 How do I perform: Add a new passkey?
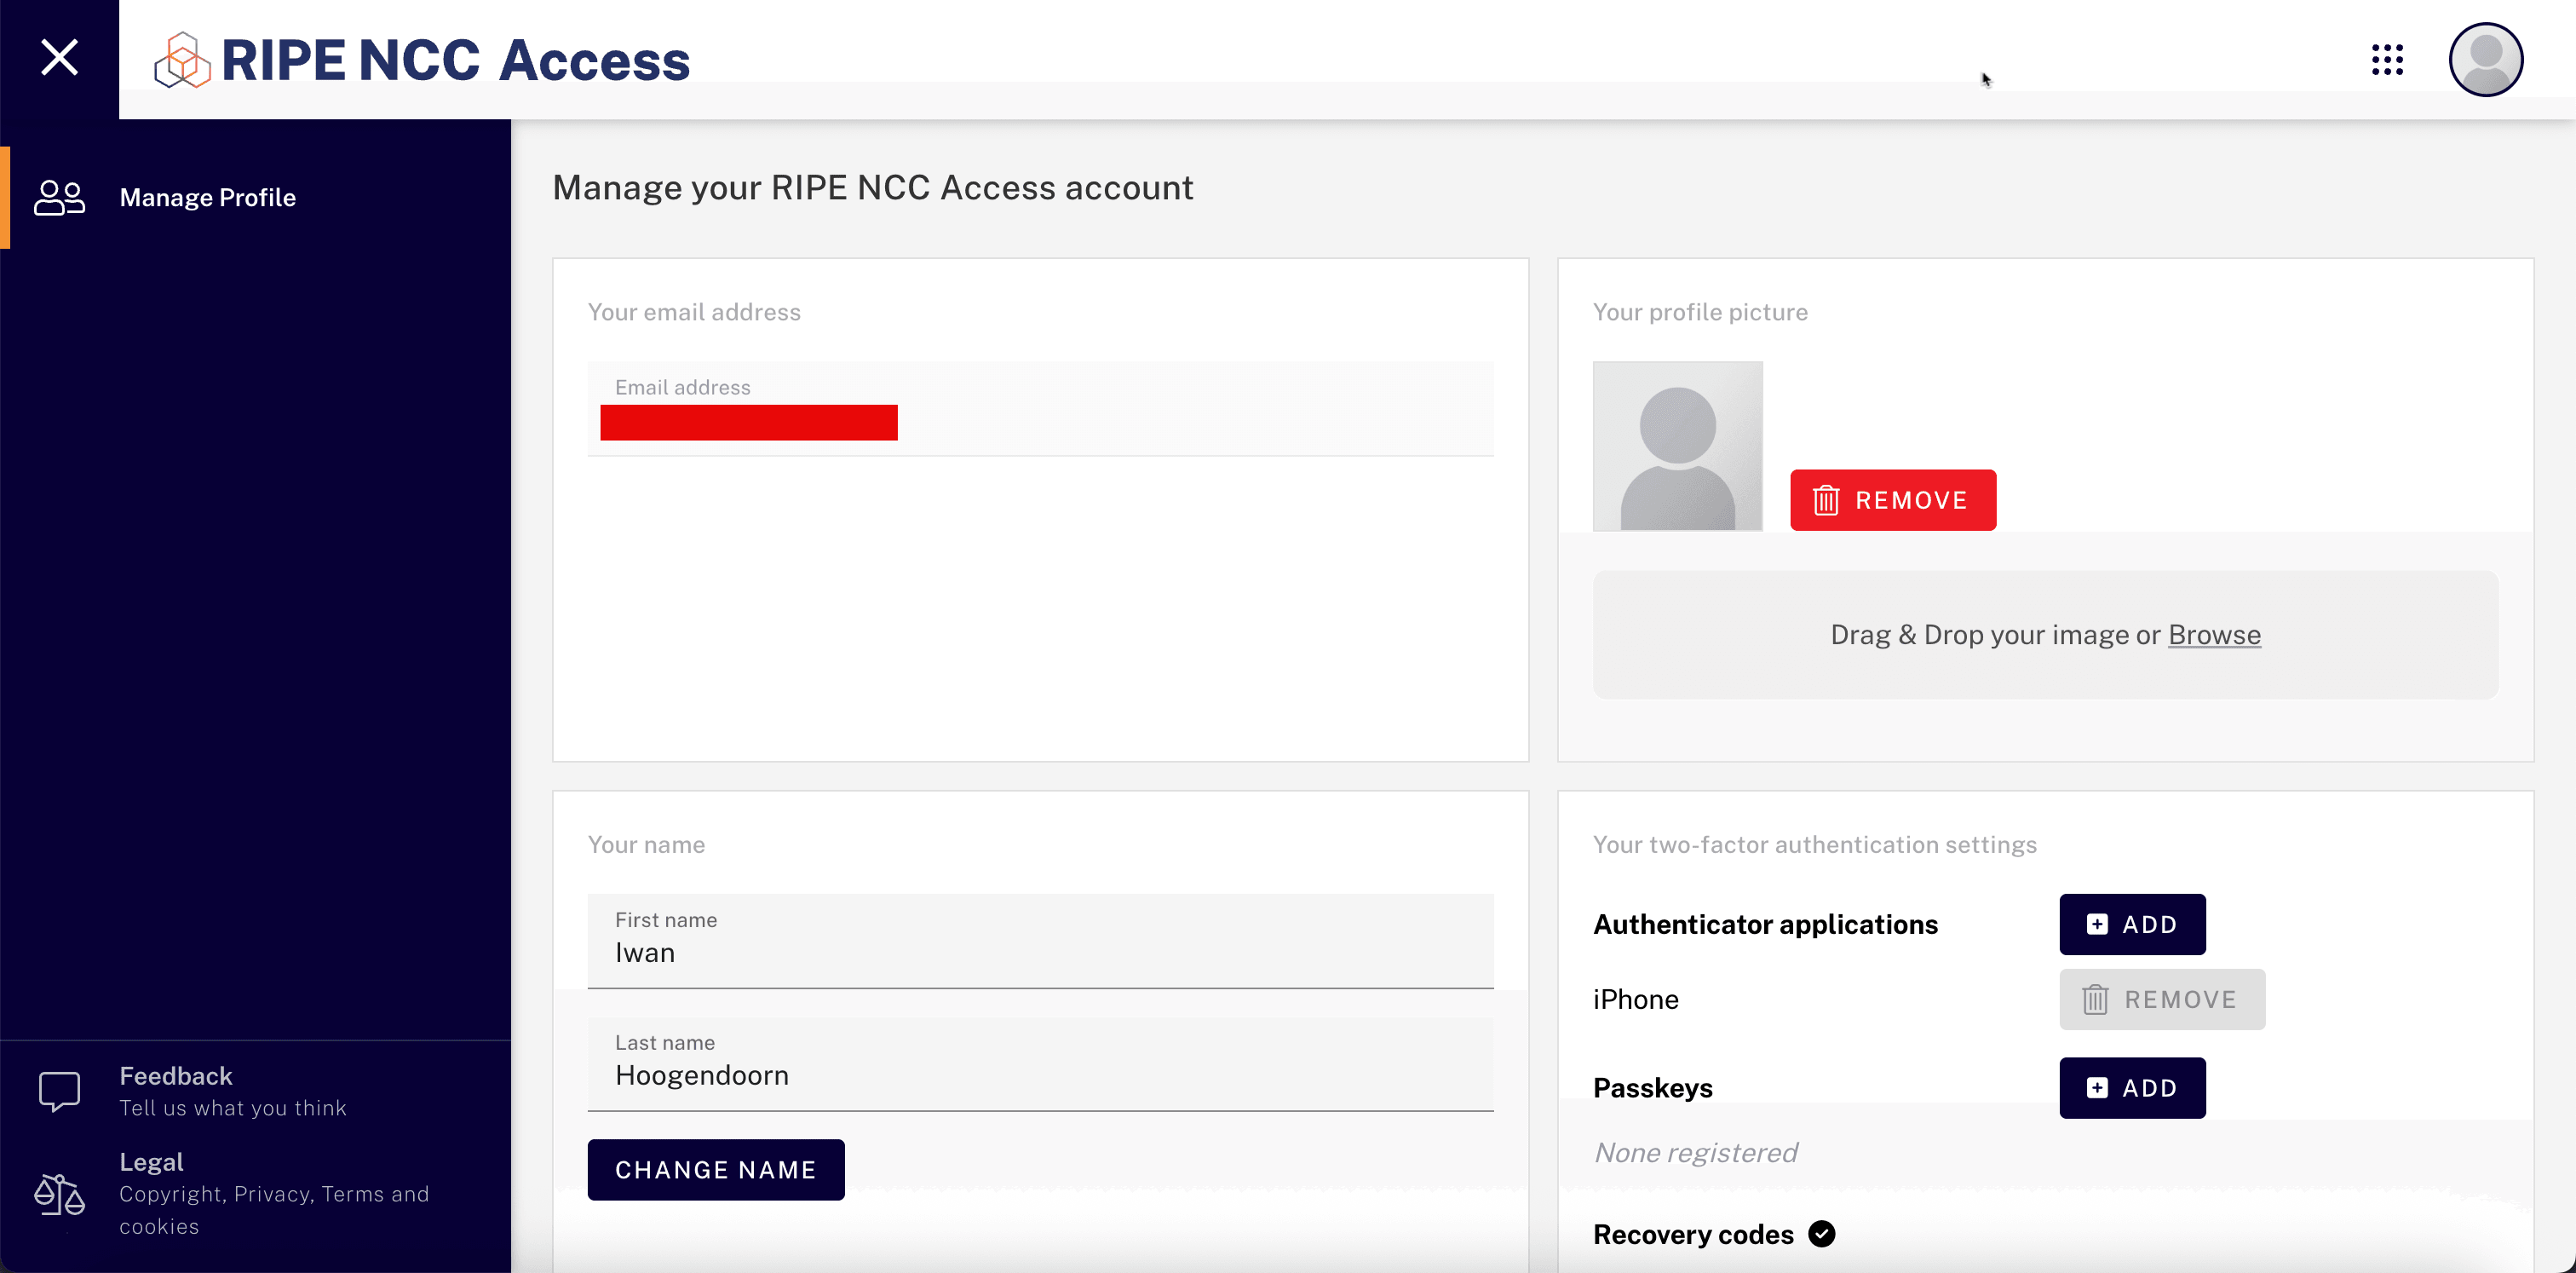coord(2131,1088)
